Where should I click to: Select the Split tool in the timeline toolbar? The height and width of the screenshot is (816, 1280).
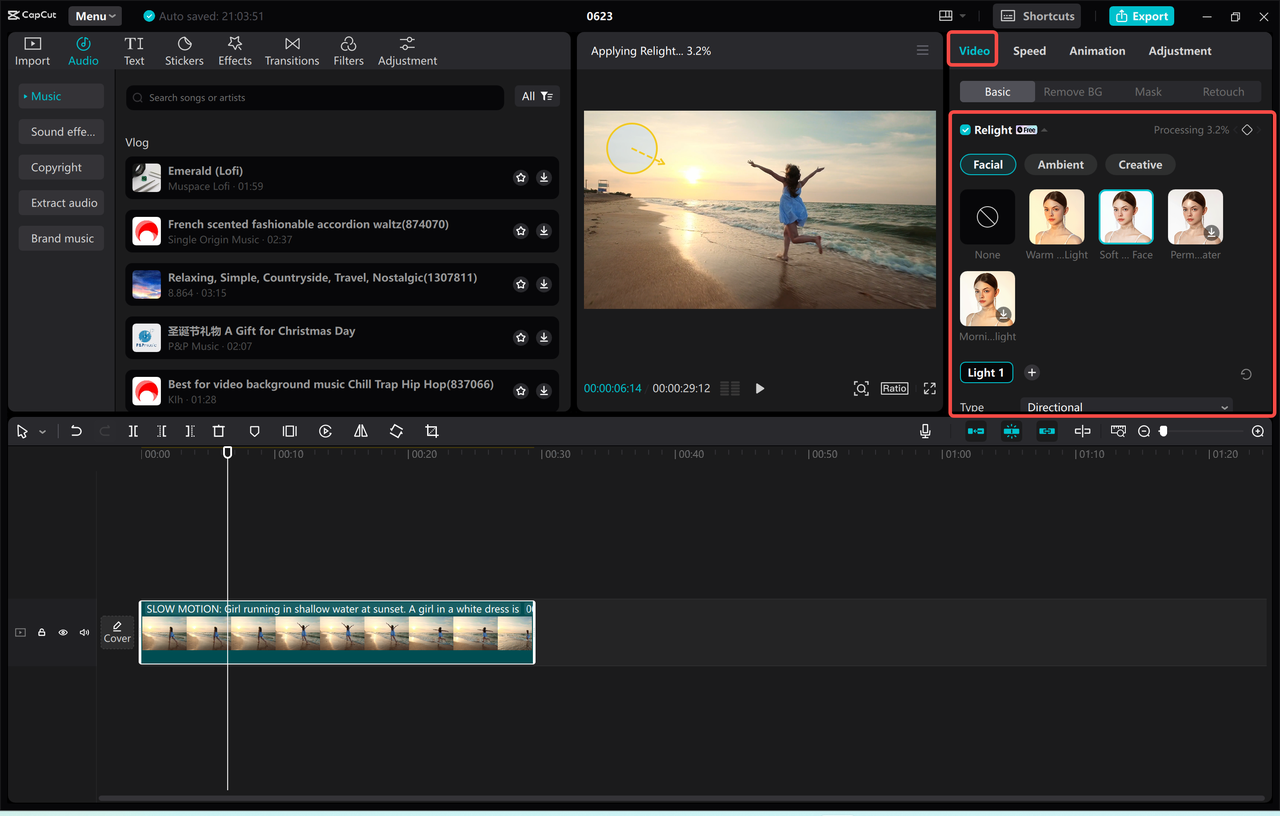[x=133, y=431]
